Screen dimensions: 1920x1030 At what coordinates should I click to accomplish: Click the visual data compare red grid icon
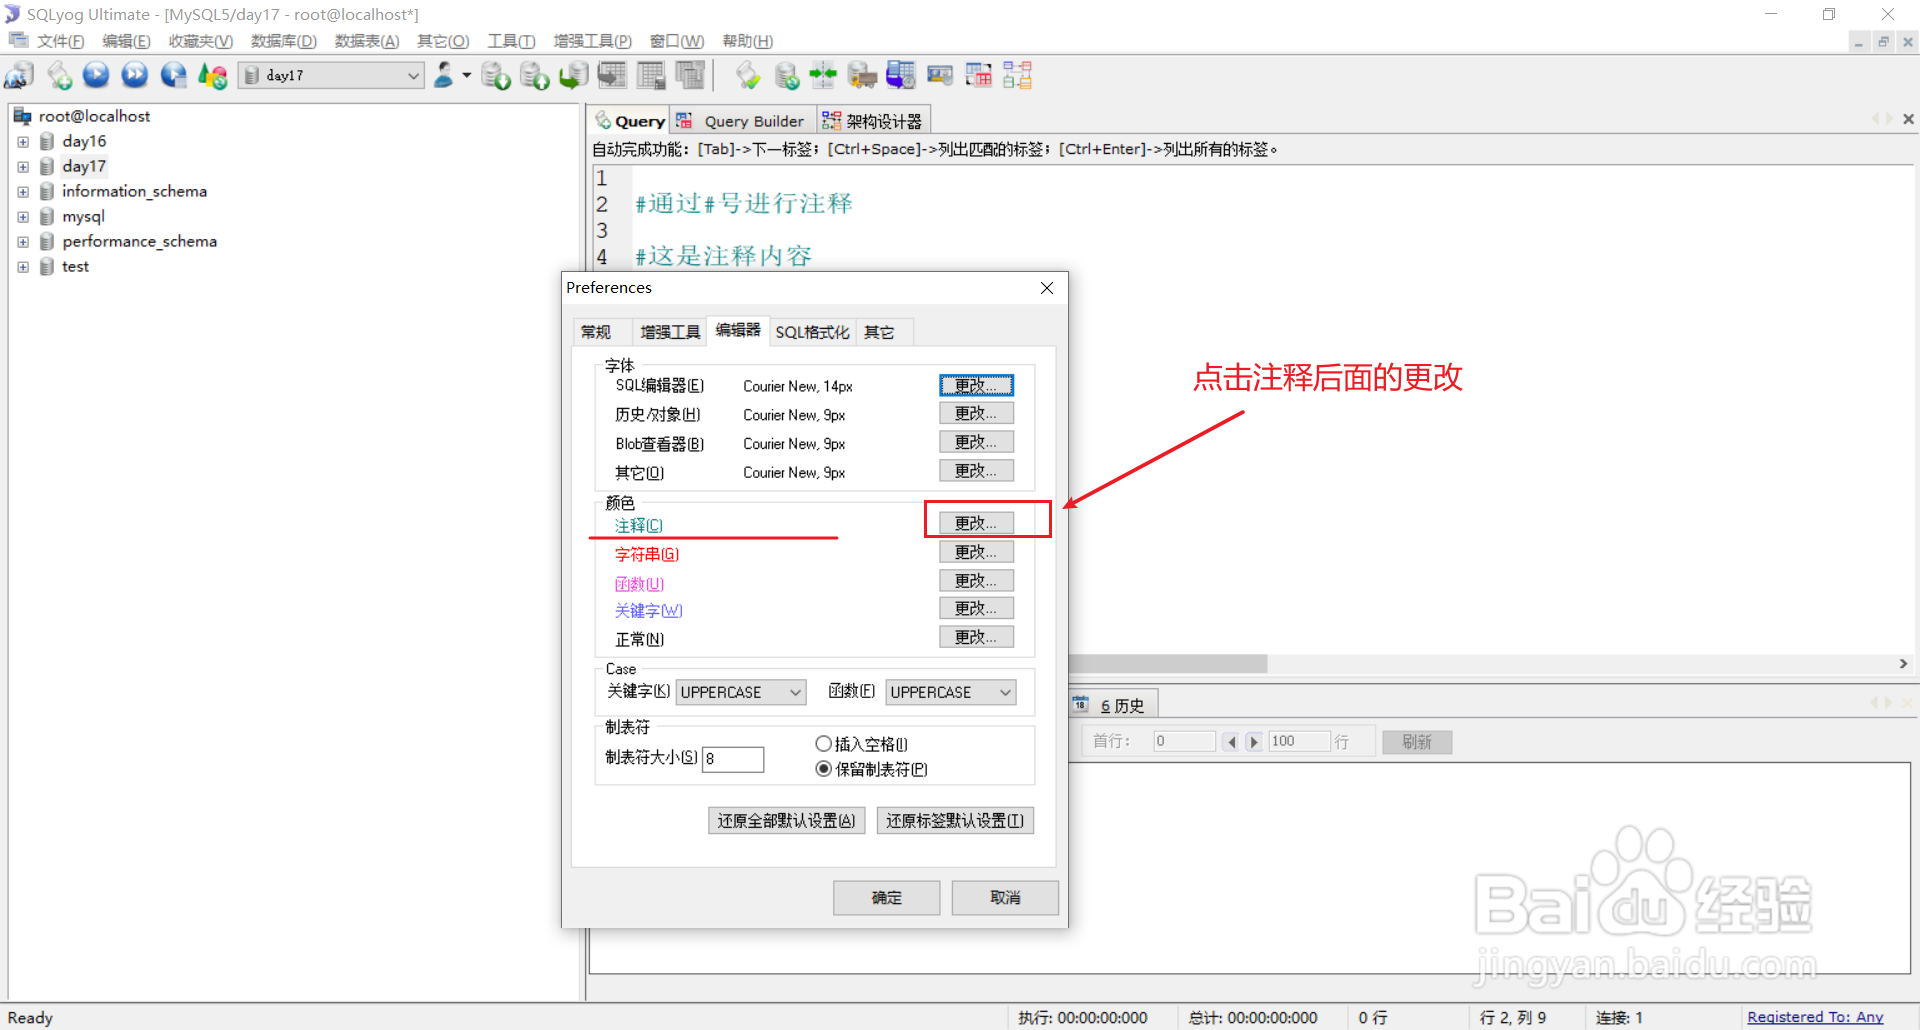coord(979,75)
